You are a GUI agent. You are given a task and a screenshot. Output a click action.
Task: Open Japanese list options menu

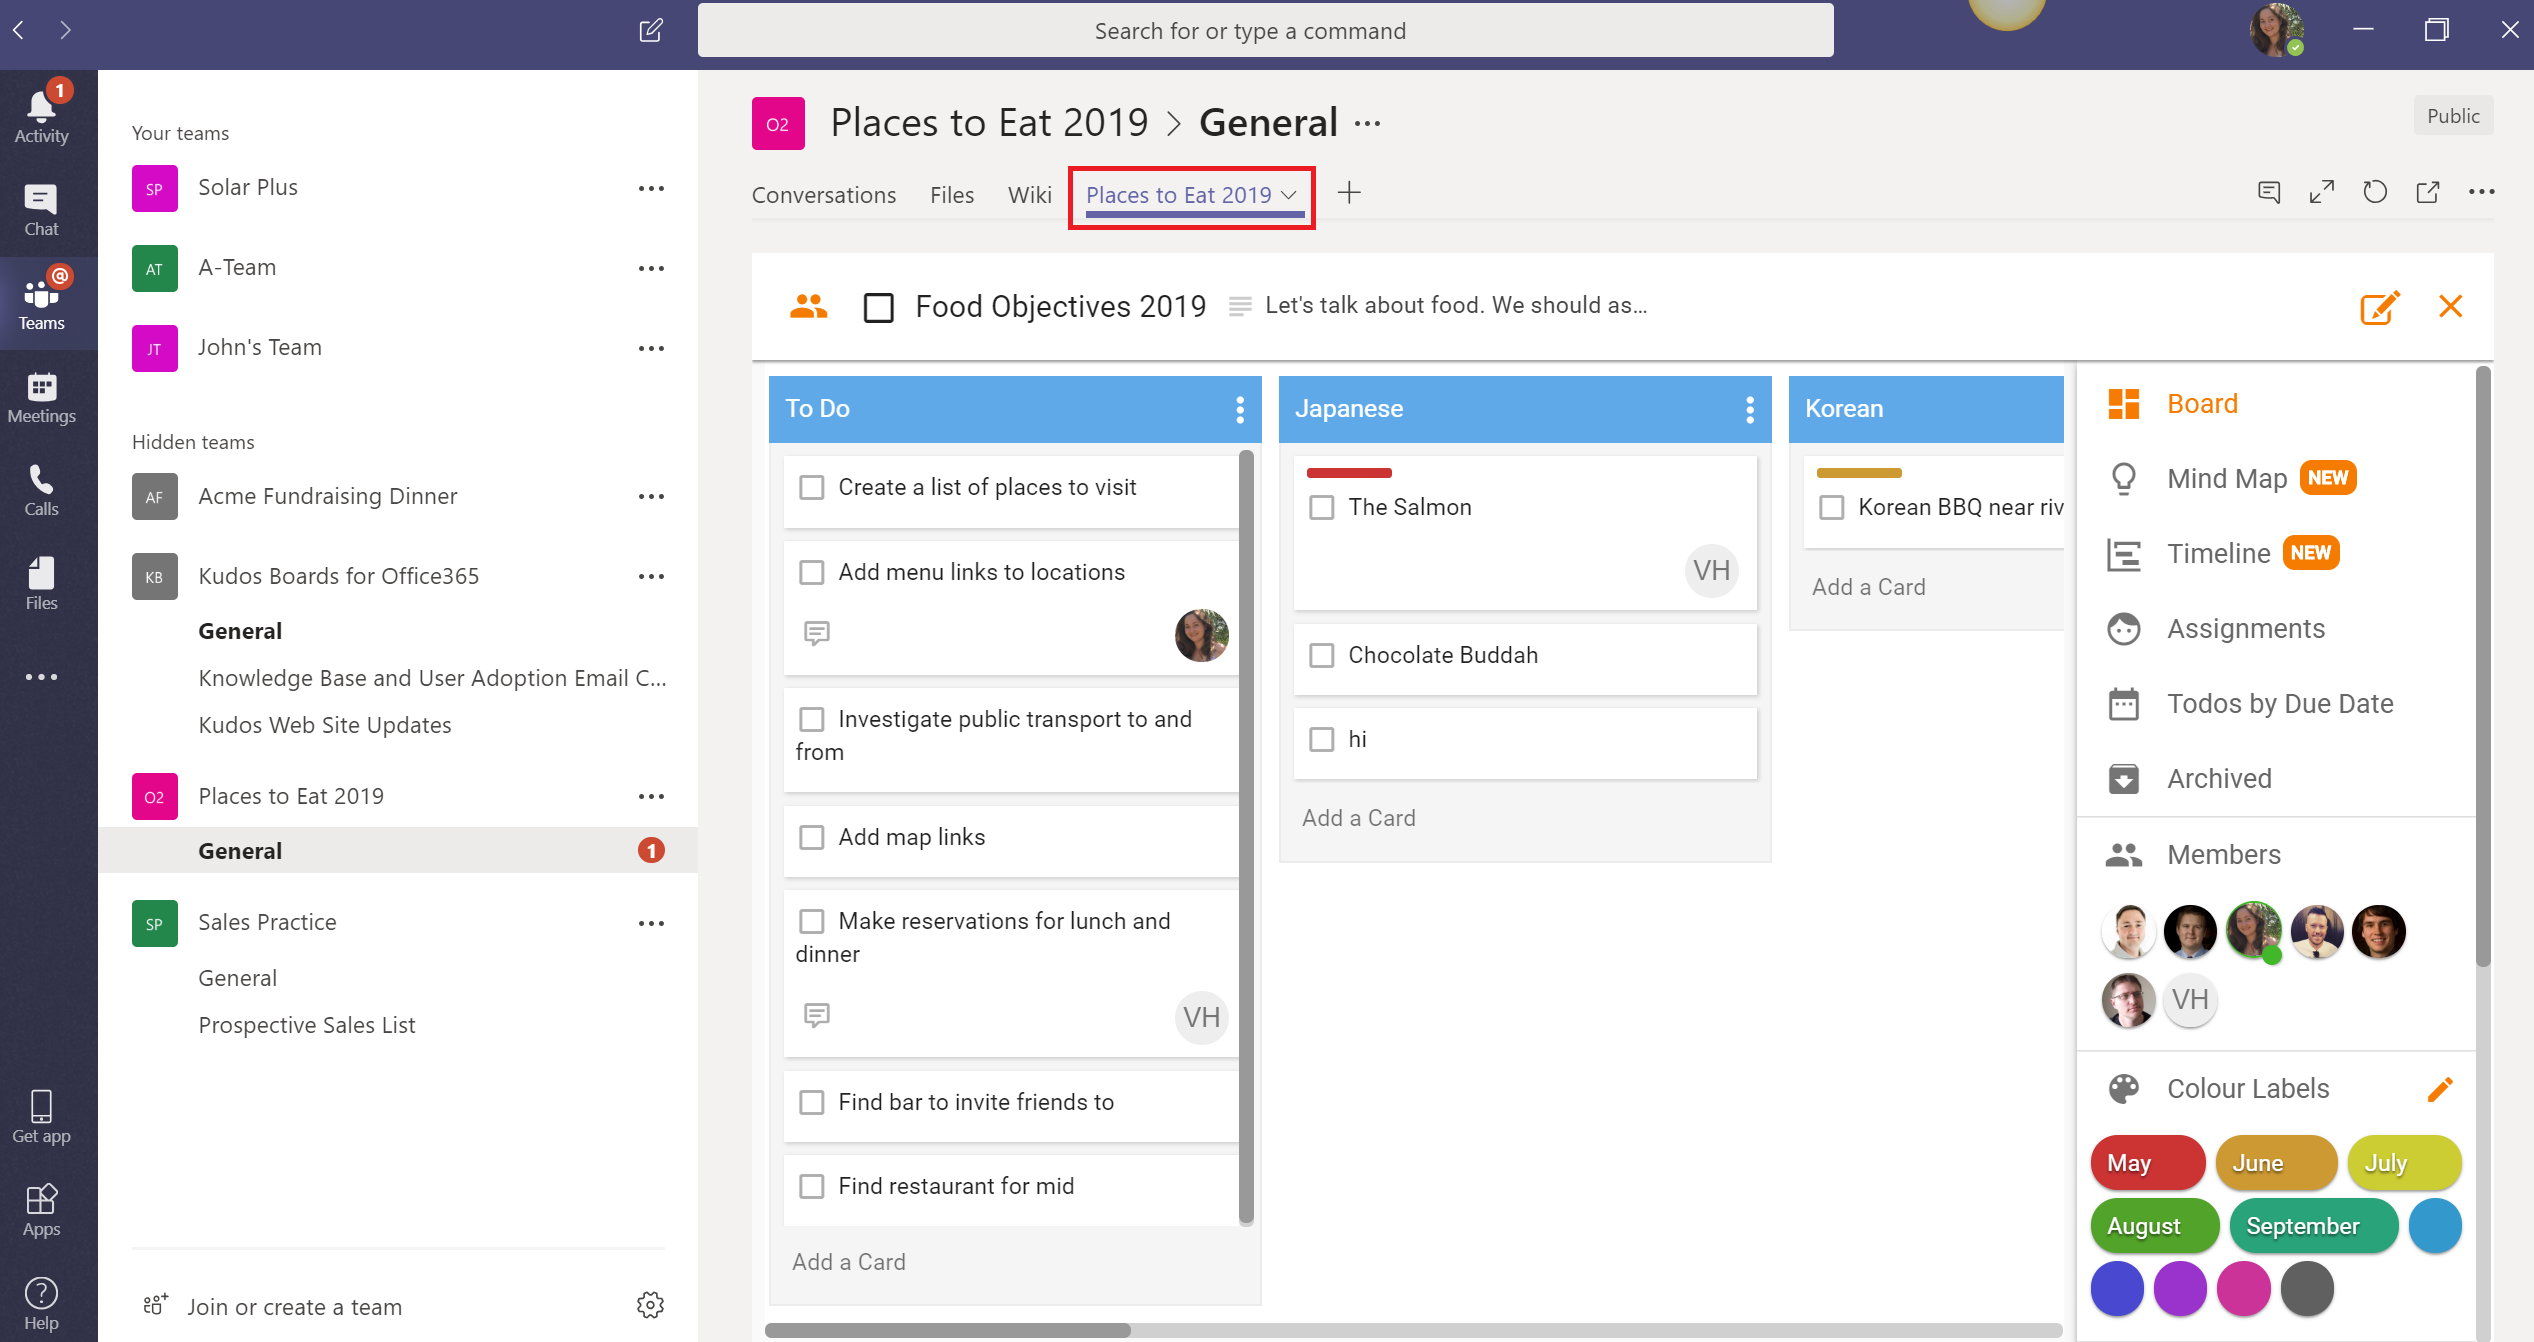[1750, 409]
